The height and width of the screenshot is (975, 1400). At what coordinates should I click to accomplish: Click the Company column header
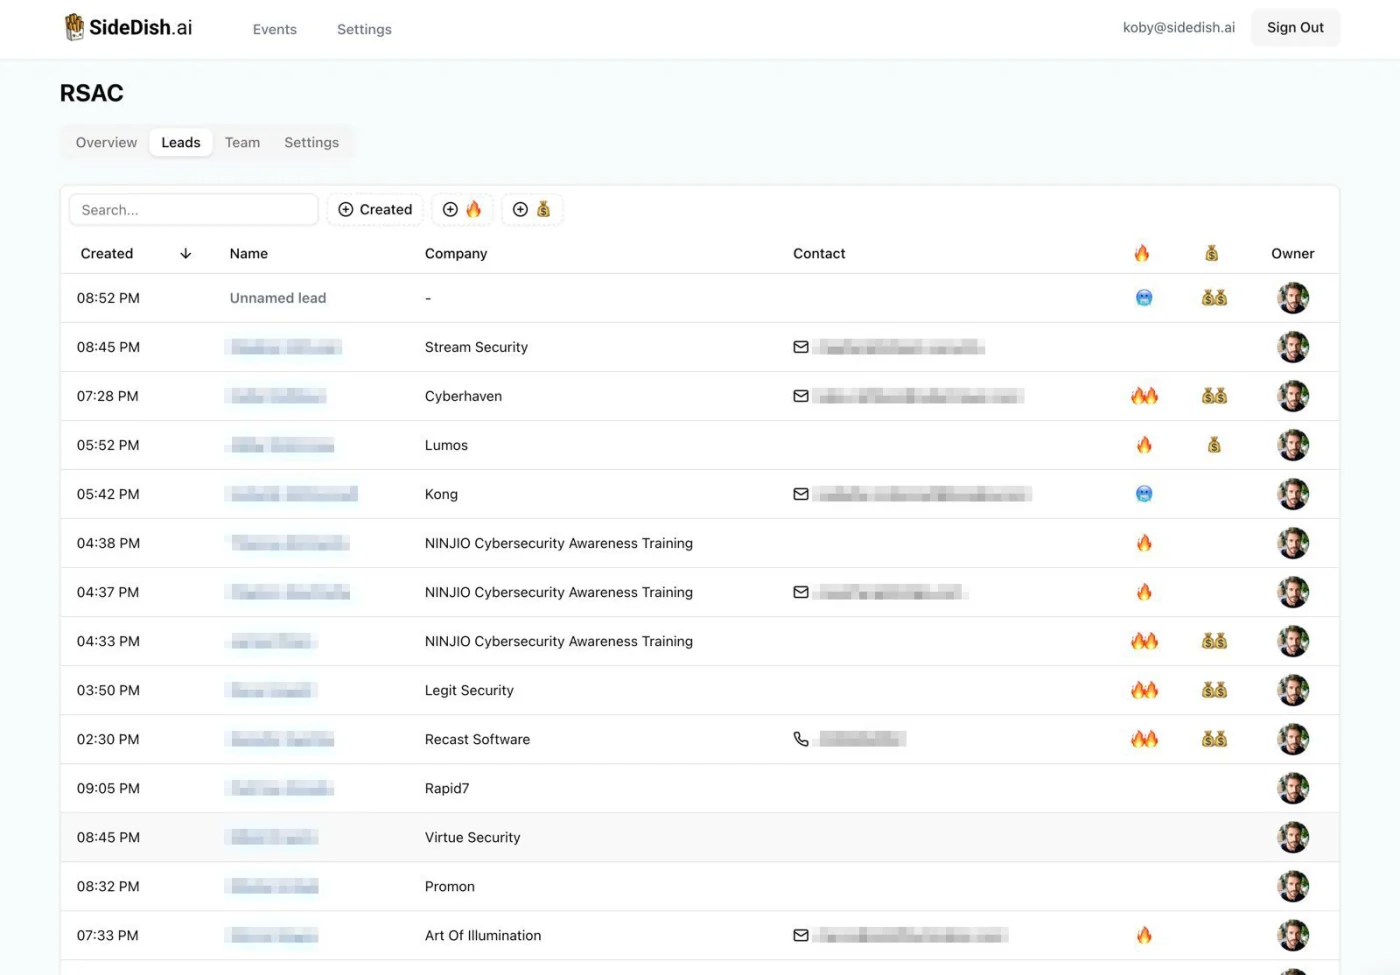pyautogui.click(x=456, y=253)
